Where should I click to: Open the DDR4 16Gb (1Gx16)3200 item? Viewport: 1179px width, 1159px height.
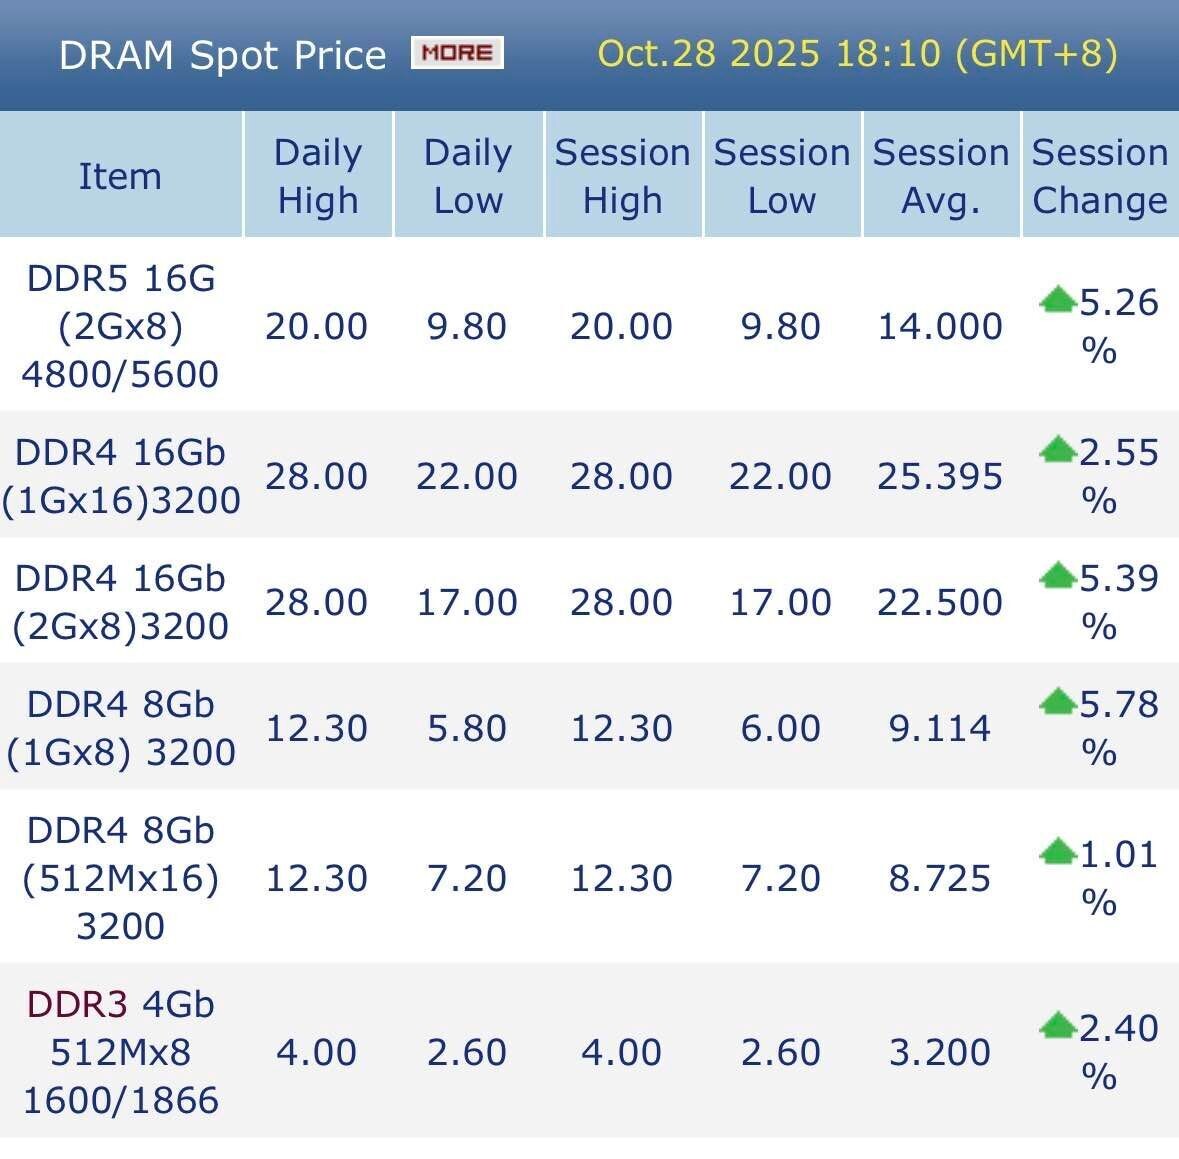[120, 476]
